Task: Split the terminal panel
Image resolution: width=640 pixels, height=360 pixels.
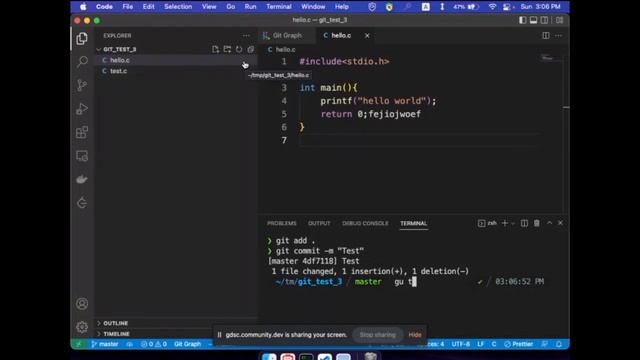Action: 524,223
